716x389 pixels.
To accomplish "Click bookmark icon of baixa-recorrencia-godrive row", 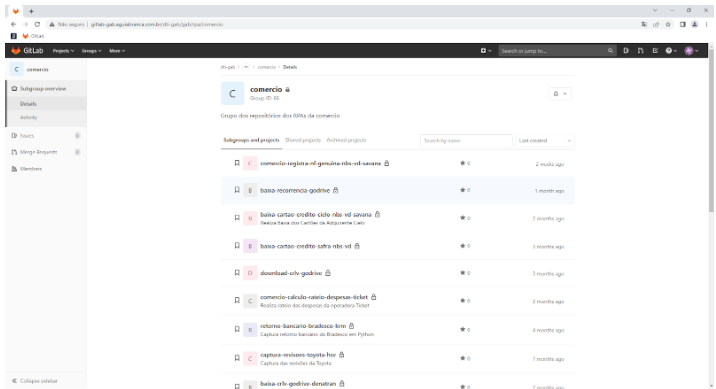I will pyautogui.click(x=237, y=190).
